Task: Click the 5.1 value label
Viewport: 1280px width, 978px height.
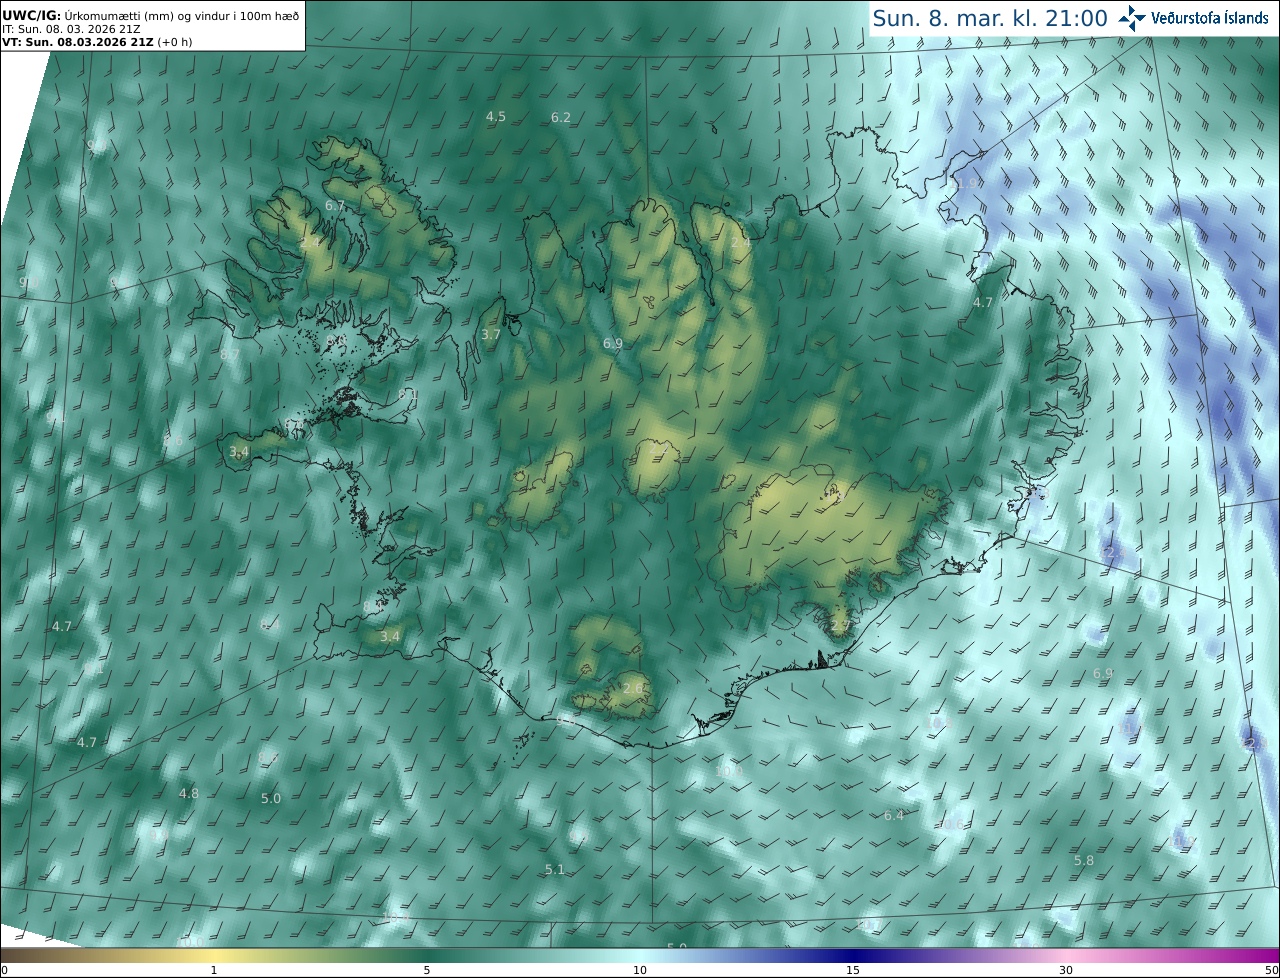Action: point(555,870)
